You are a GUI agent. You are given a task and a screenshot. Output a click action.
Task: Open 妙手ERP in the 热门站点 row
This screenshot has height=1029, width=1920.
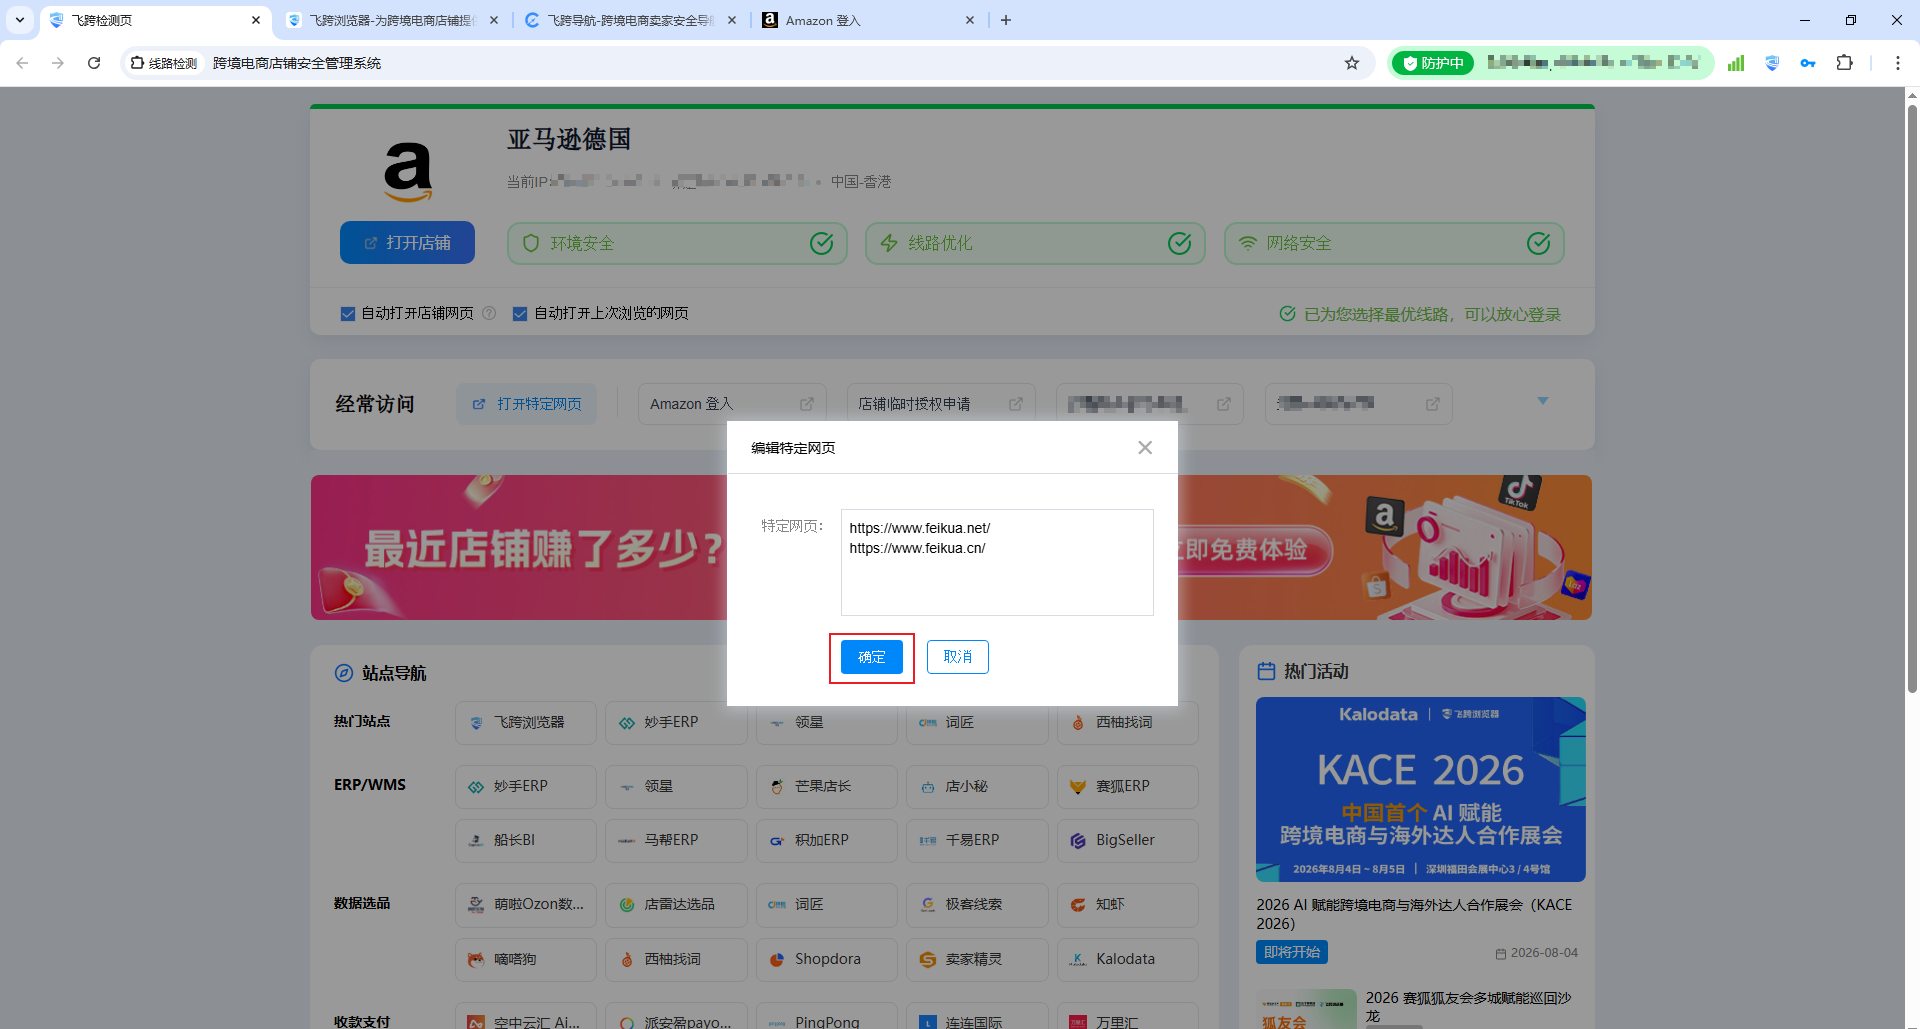[x=676, y=722]
